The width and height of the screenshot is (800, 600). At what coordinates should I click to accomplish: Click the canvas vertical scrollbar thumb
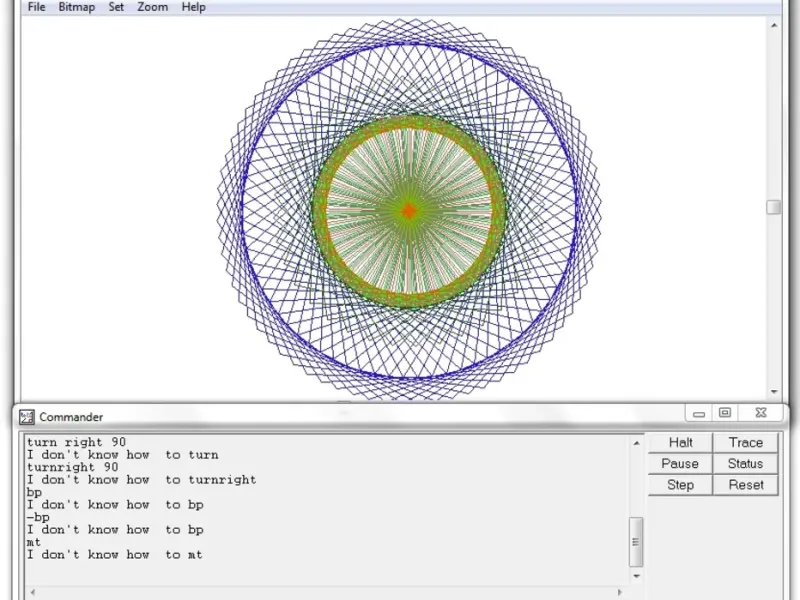tap(774, 207)
